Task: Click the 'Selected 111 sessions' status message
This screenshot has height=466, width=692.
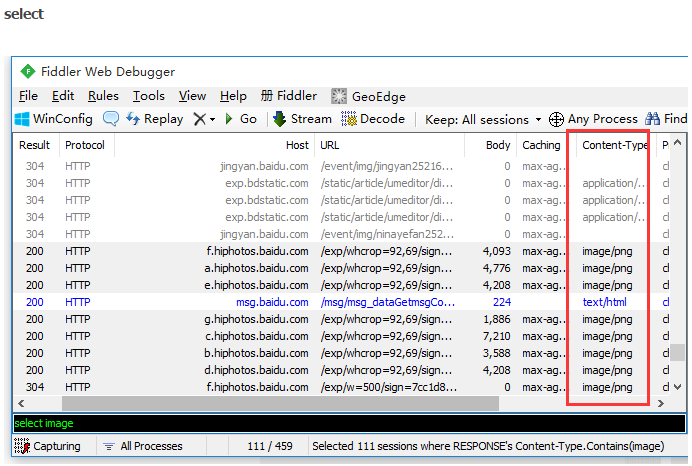Action: point(488,447)
